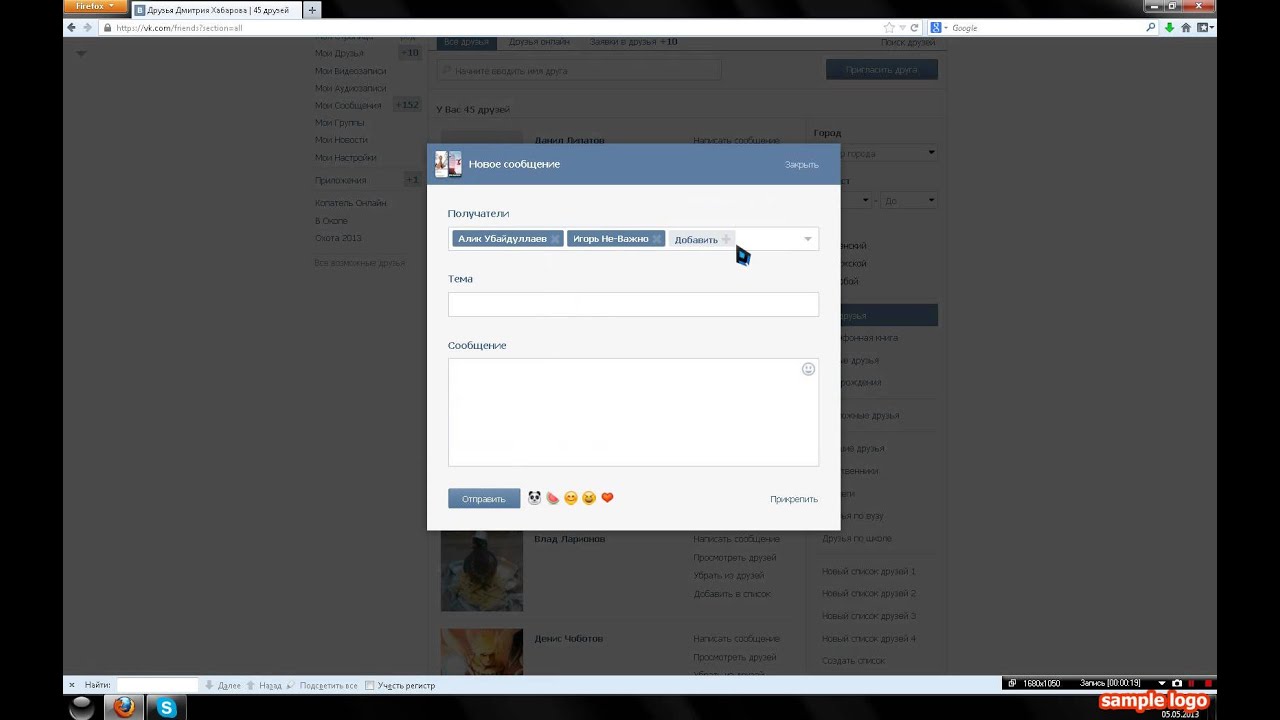The image size is (1280, 720).
Task: Click the recorder camera snapshot icon
Action: [1177, 683]
